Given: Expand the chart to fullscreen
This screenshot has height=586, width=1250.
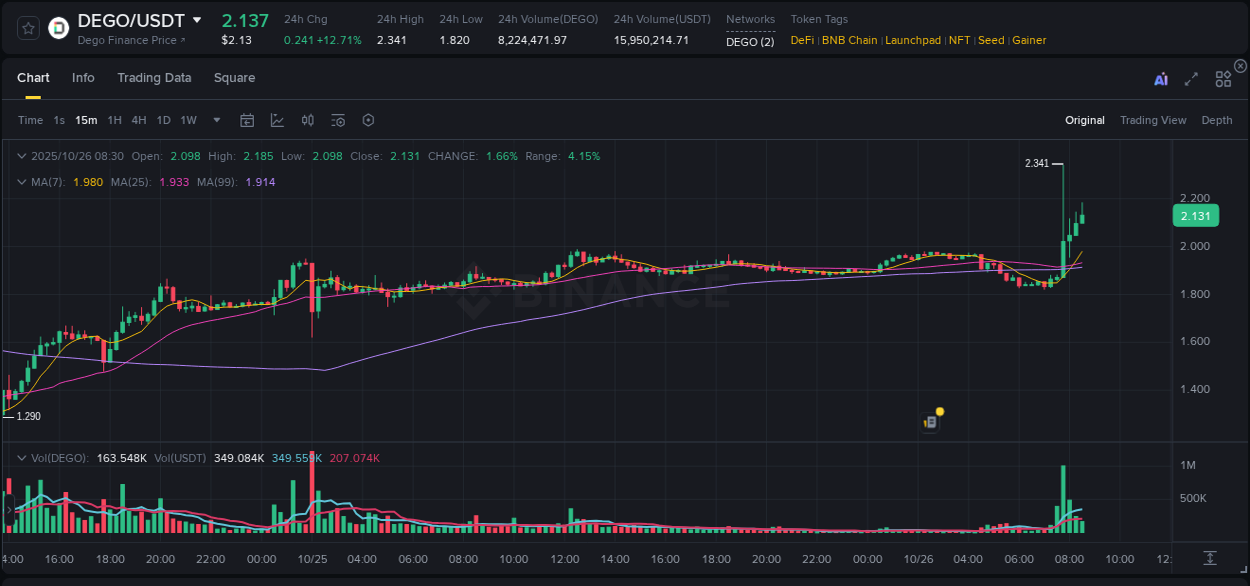Looking at the screenshot, I should point(1191,79).
